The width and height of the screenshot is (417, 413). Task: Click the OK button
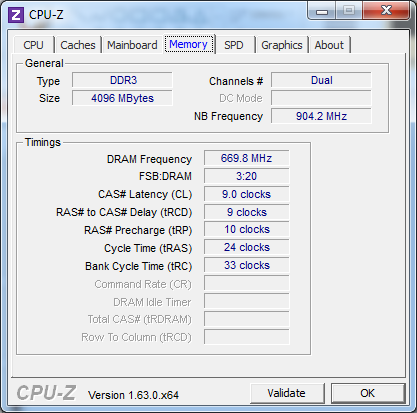click(368, 393)
